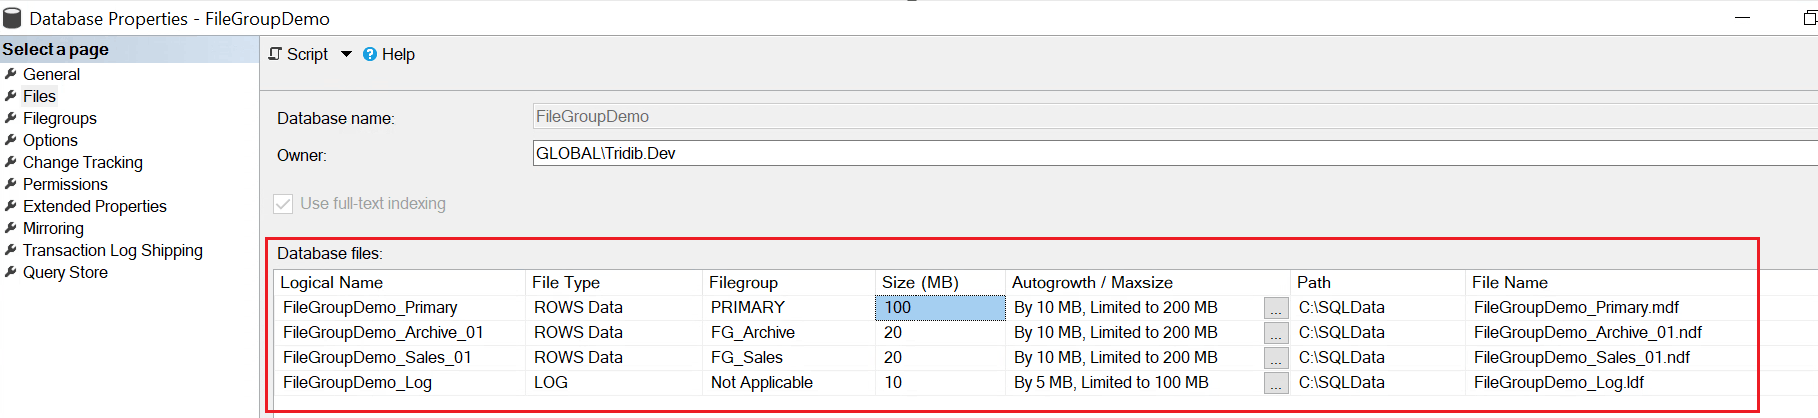Select the FileGroupDemo_Sales_01 logical name cell
Viewport: 1818px width, 418px height.
(x=400, y=357)
